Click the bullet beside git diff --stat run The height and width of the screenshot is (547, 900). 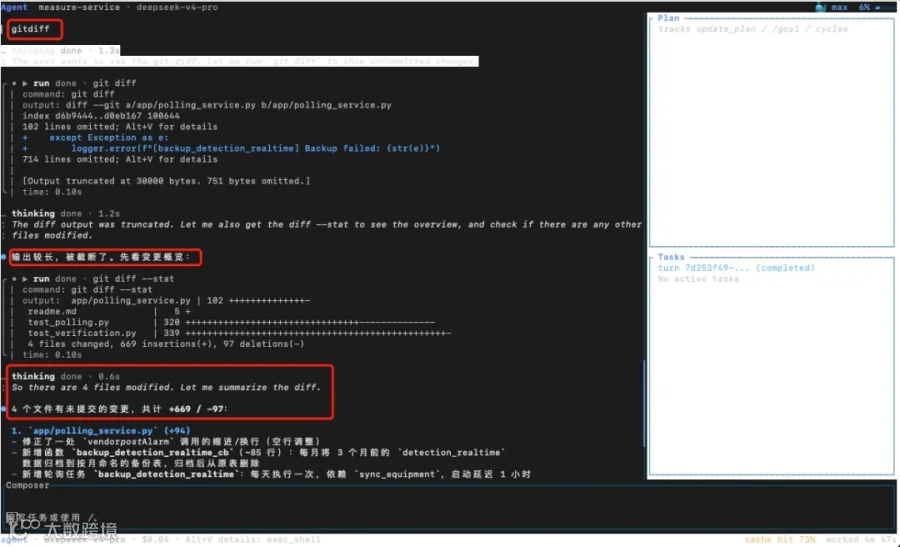14,279
